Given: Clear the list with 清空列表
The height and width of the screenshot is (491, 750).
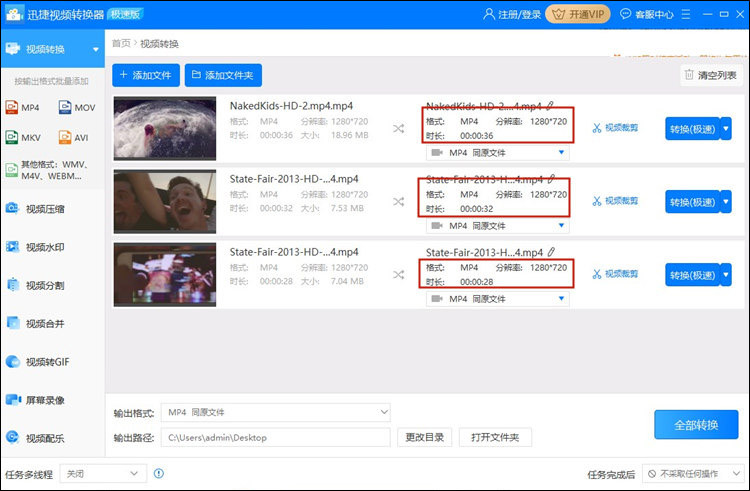Looking at the screenshot, I should point(711,75).
